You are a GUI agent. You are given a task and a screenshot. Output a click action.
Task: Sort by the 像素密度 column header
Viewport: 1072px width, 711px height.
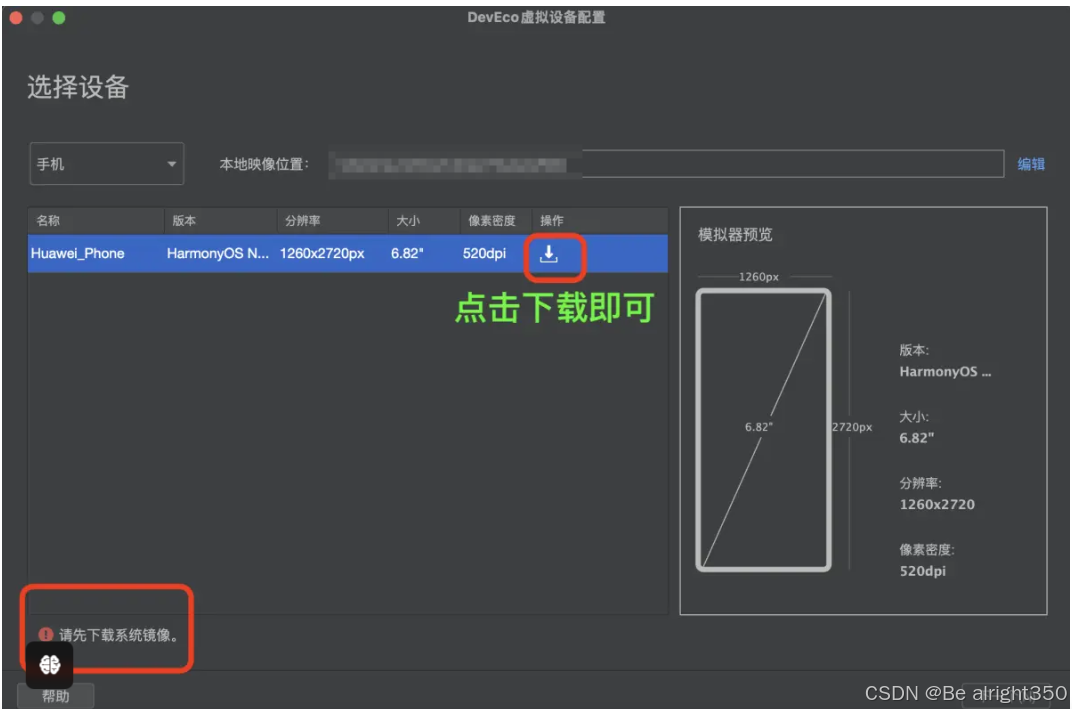(496, 221)
